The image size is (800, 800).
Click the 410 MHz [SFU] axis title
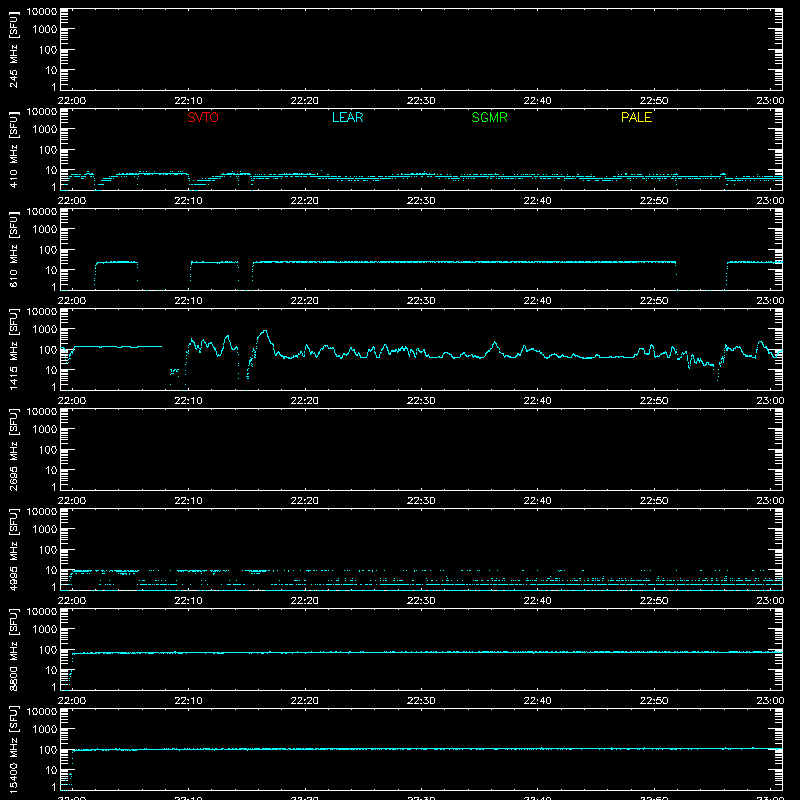14,149
